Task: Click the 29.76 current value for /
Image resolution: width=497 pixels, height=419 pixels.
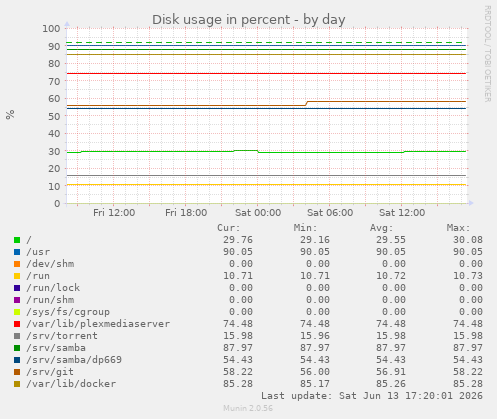Action: point(238,240)
